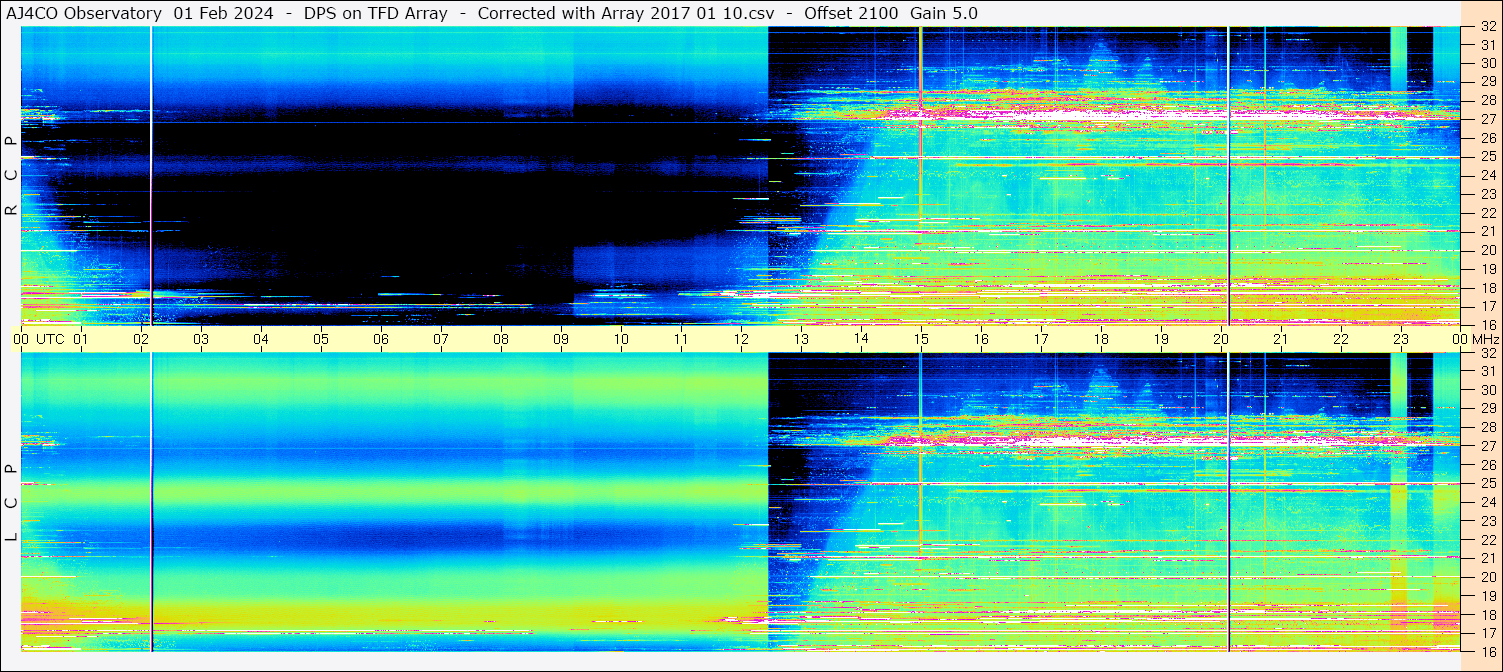This screenshot has height=672, width=1503.
Task: Click "DPS on TFD Array" in the header
Action: pyautogui.click(x=375, y=13)
